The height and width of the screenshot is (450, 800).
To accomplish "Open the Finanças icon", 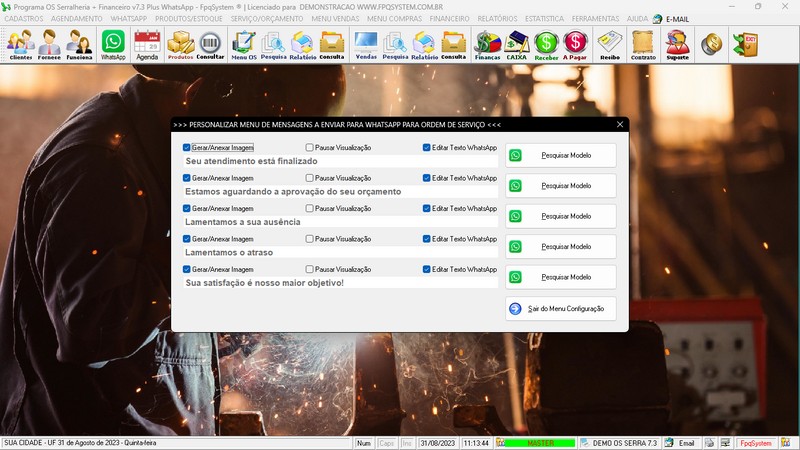I will tap(487, 45).
